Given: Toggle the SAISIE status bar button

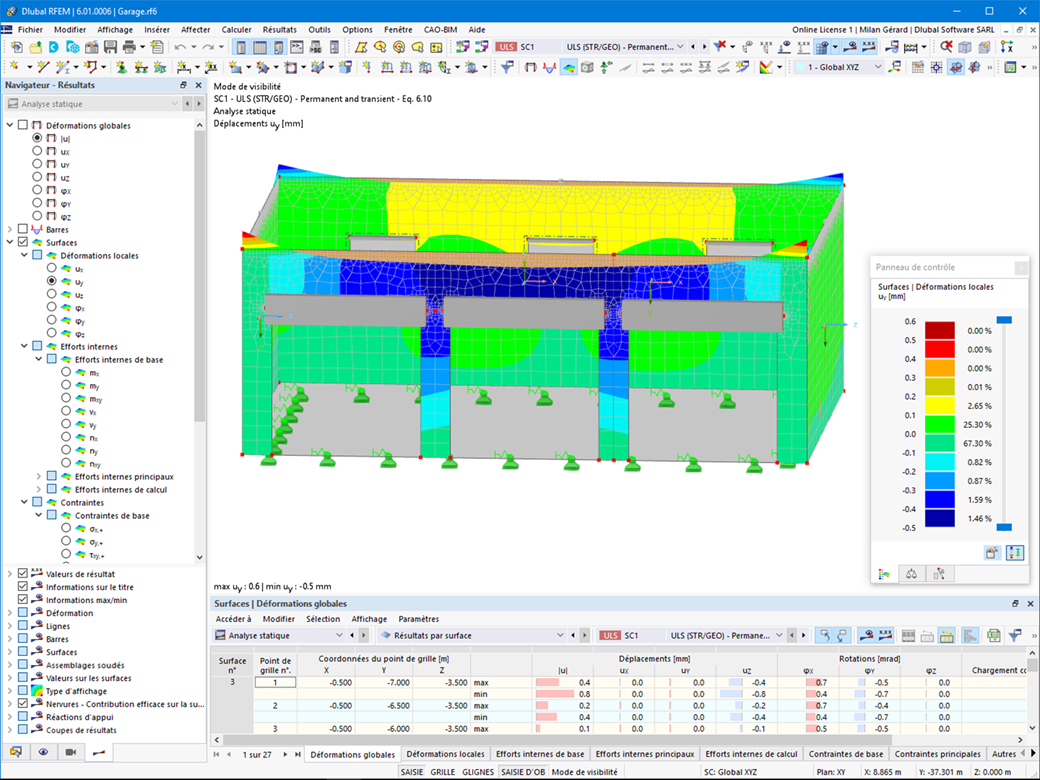Looking at the screenshot, I should (x=412, y=772).
